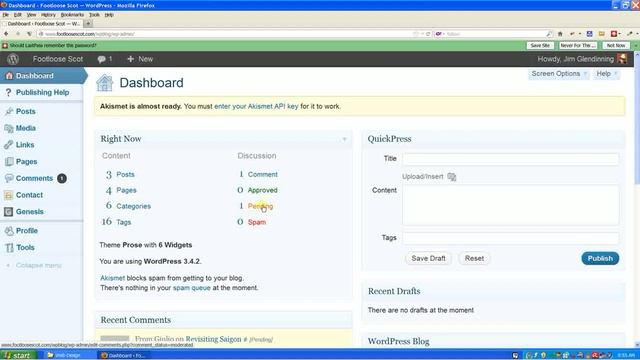Click the Dashboard home icon in sidebar
The image size is (640, 360).
9,76
